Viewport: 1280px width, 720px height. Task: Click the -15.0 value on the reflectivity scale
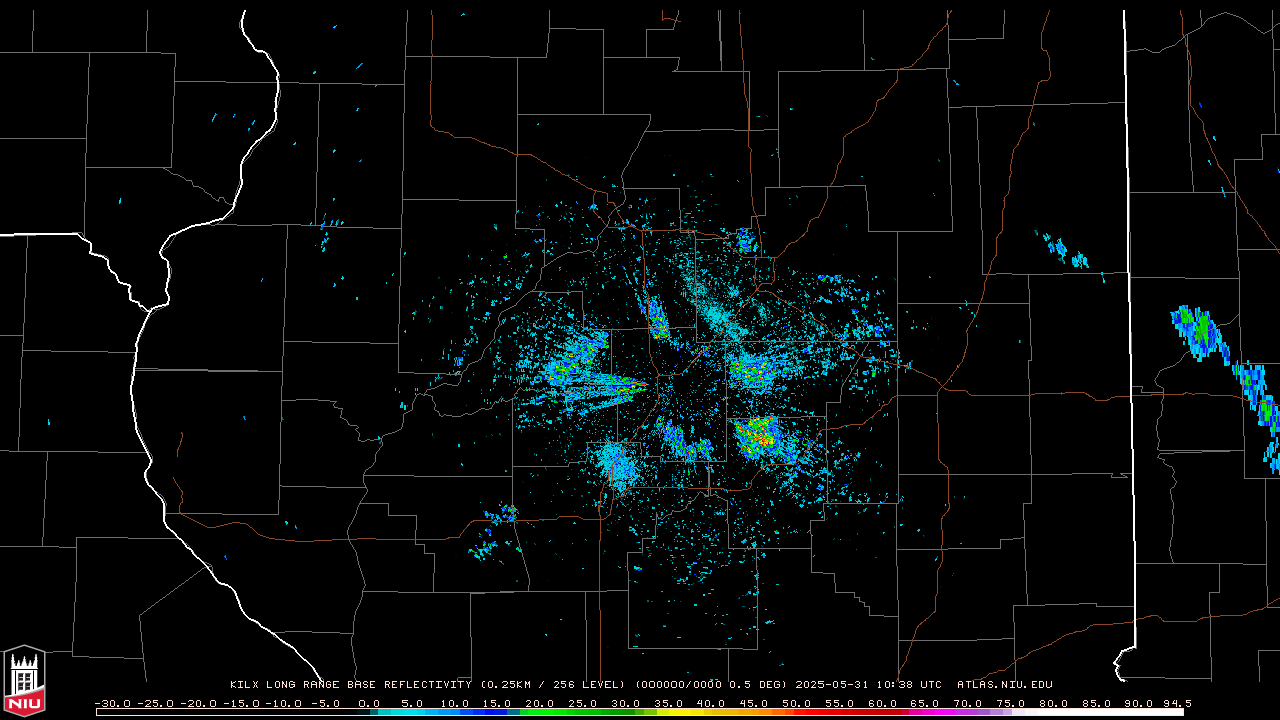[x=242, y=703]
